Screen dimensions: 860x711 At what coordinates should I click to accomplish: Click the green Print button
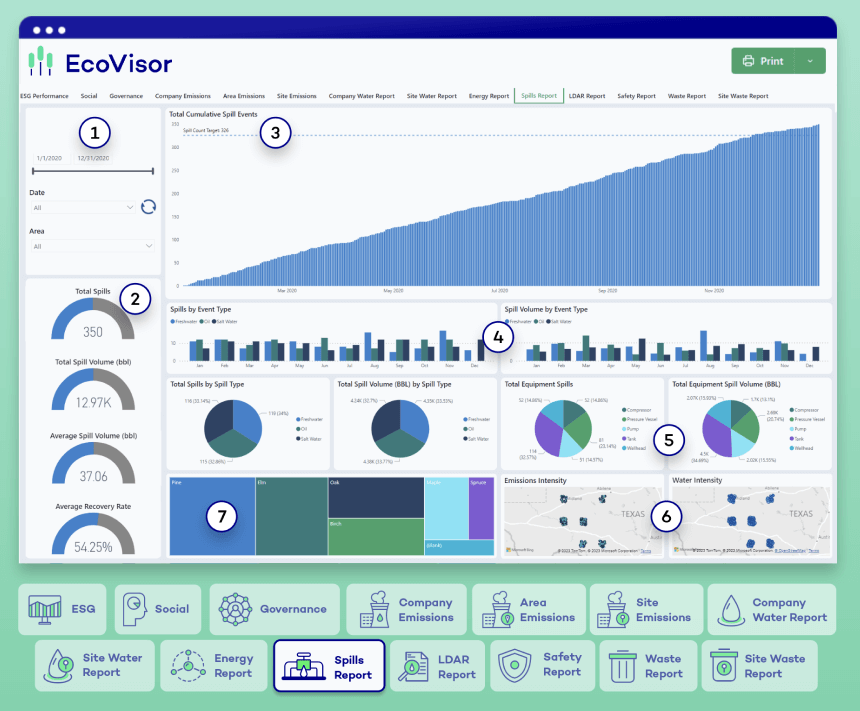763,61
